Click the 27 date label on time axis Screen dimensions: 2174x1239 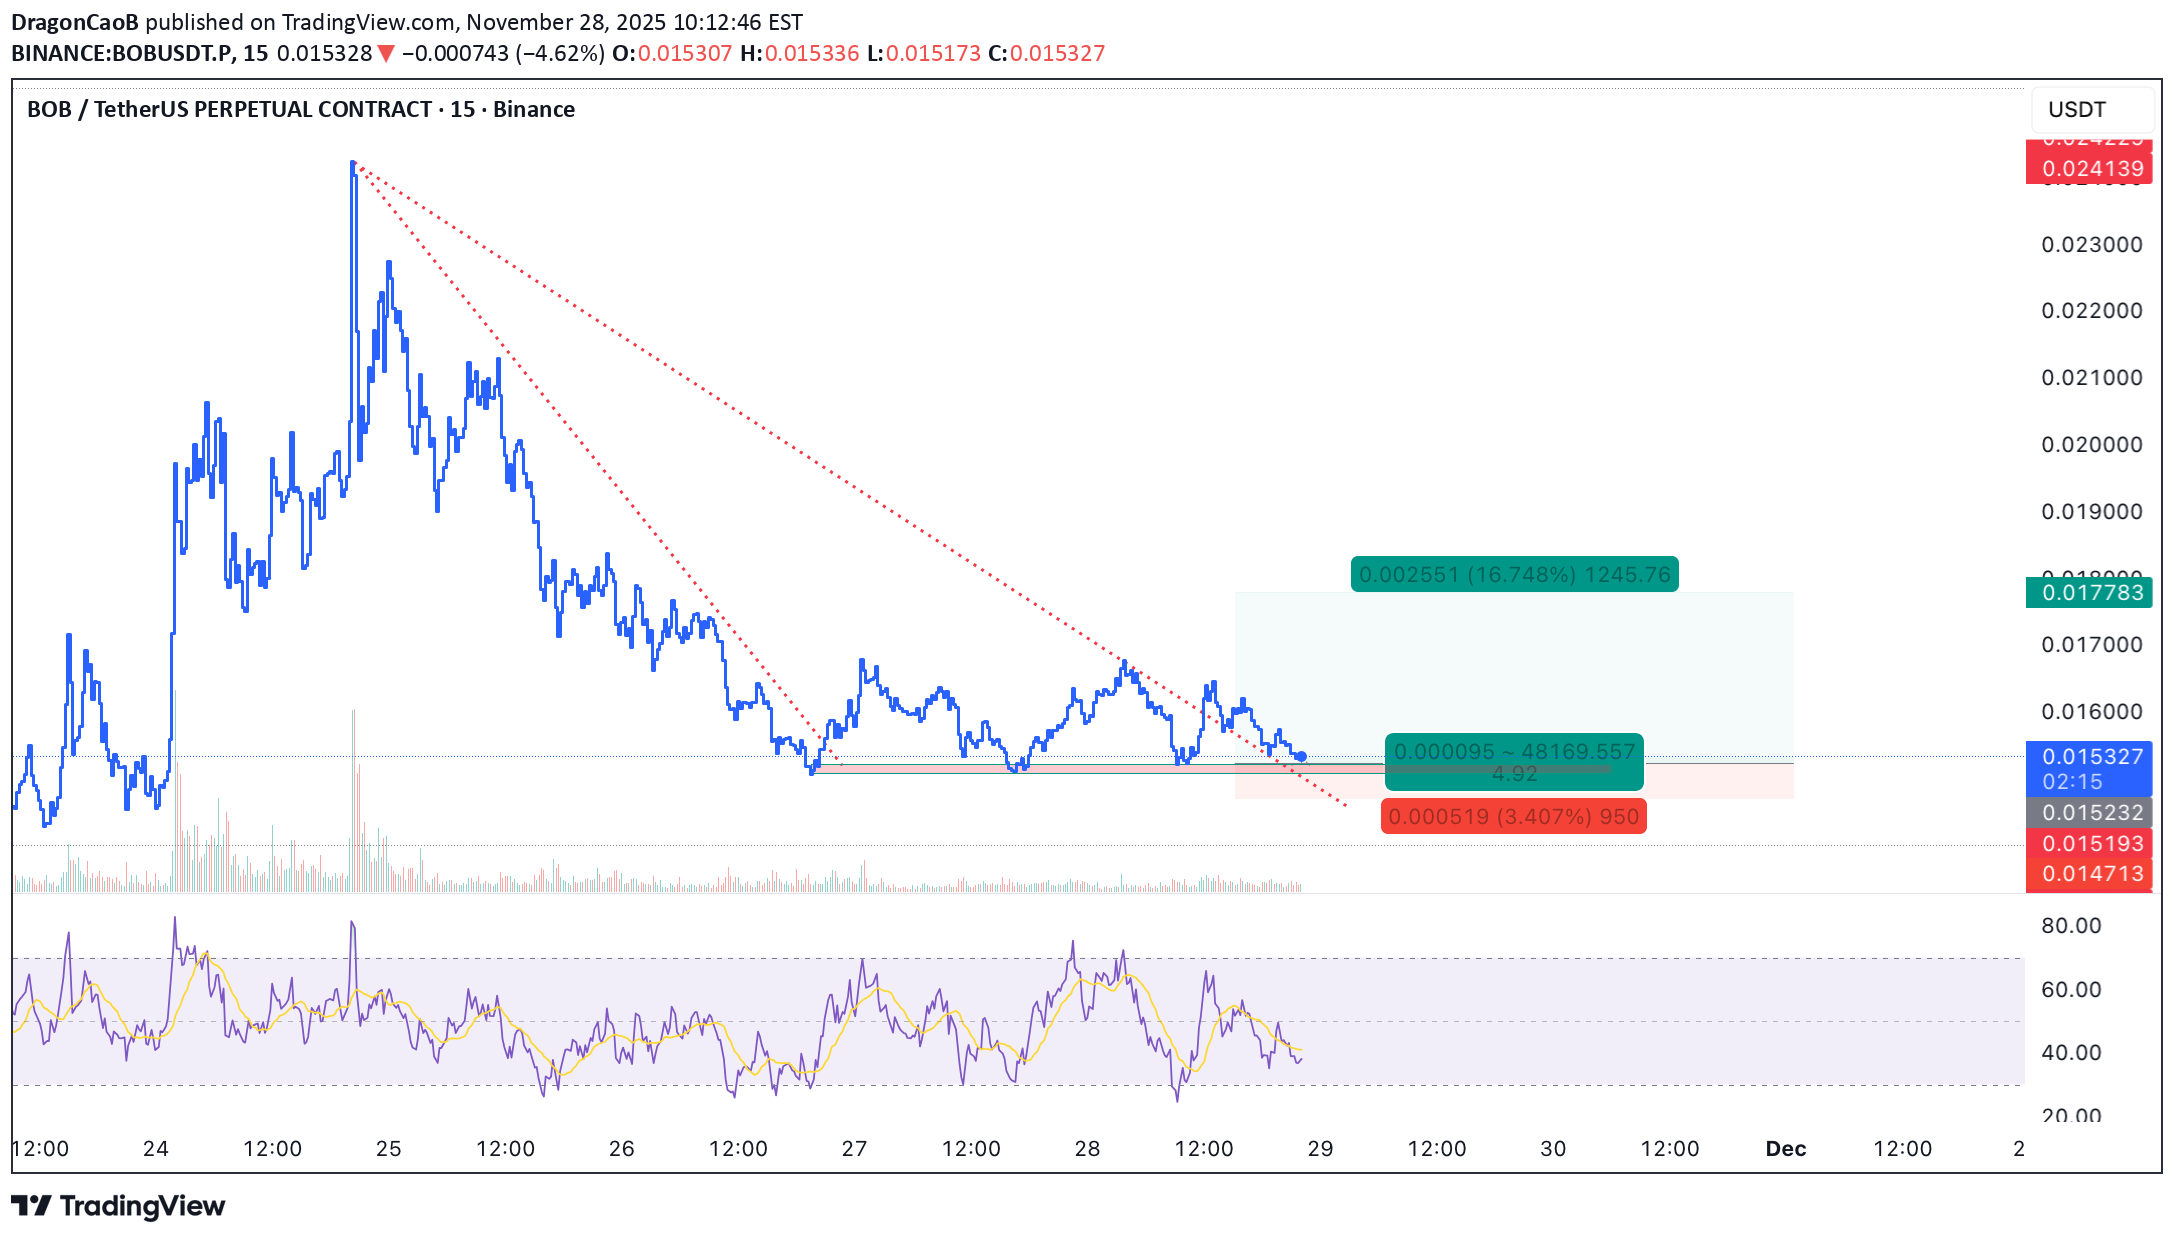click(854, 1149)
